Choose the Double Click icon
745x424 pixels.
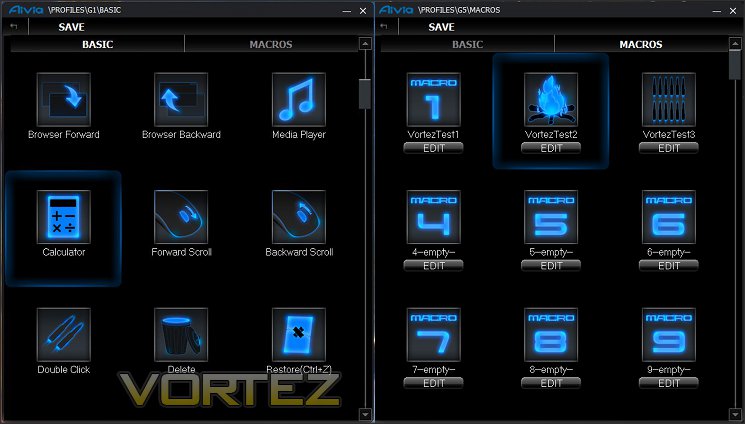64,335
